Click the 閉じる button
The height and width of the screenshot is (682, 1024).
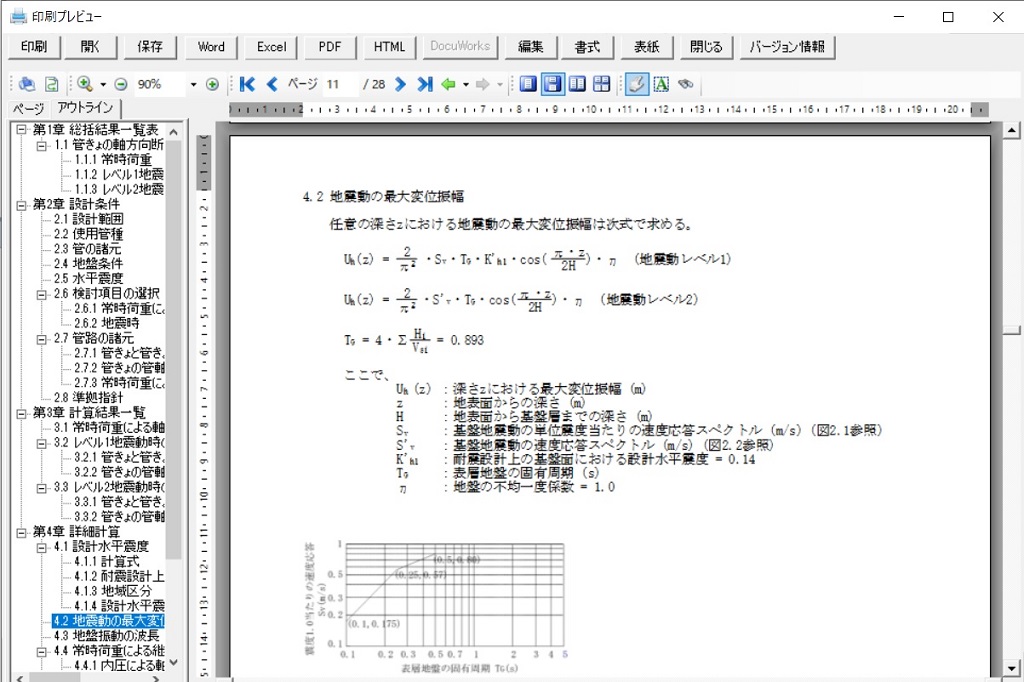[706, 47]
